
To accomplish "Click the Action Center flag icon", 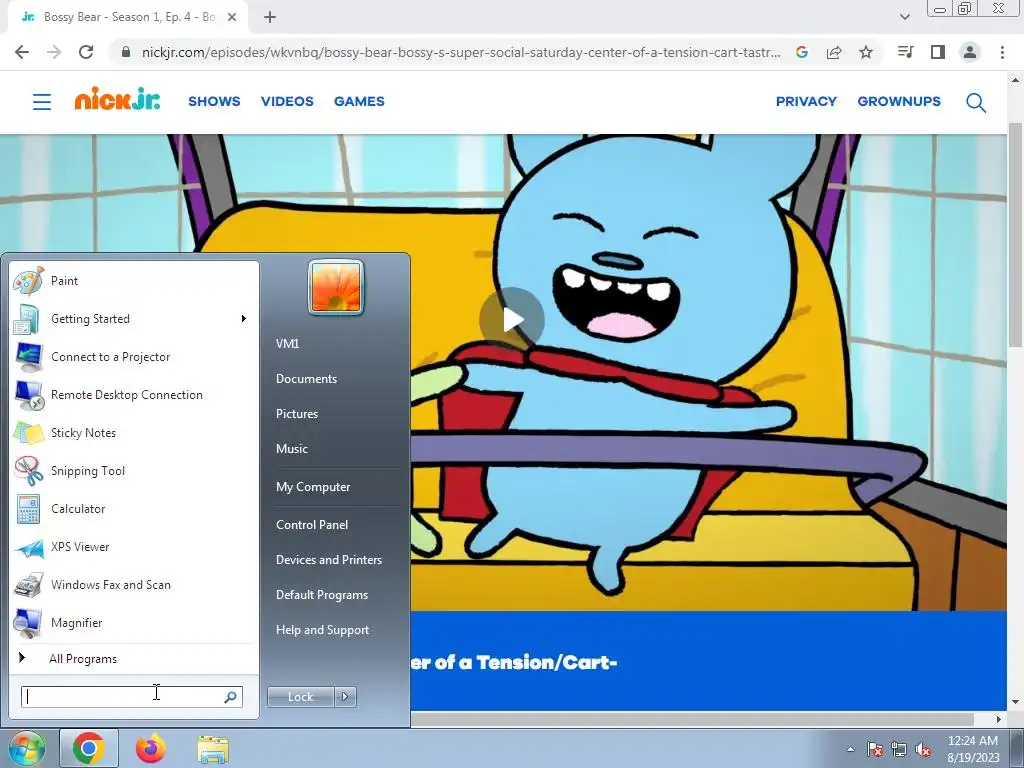I will point(875,749).
